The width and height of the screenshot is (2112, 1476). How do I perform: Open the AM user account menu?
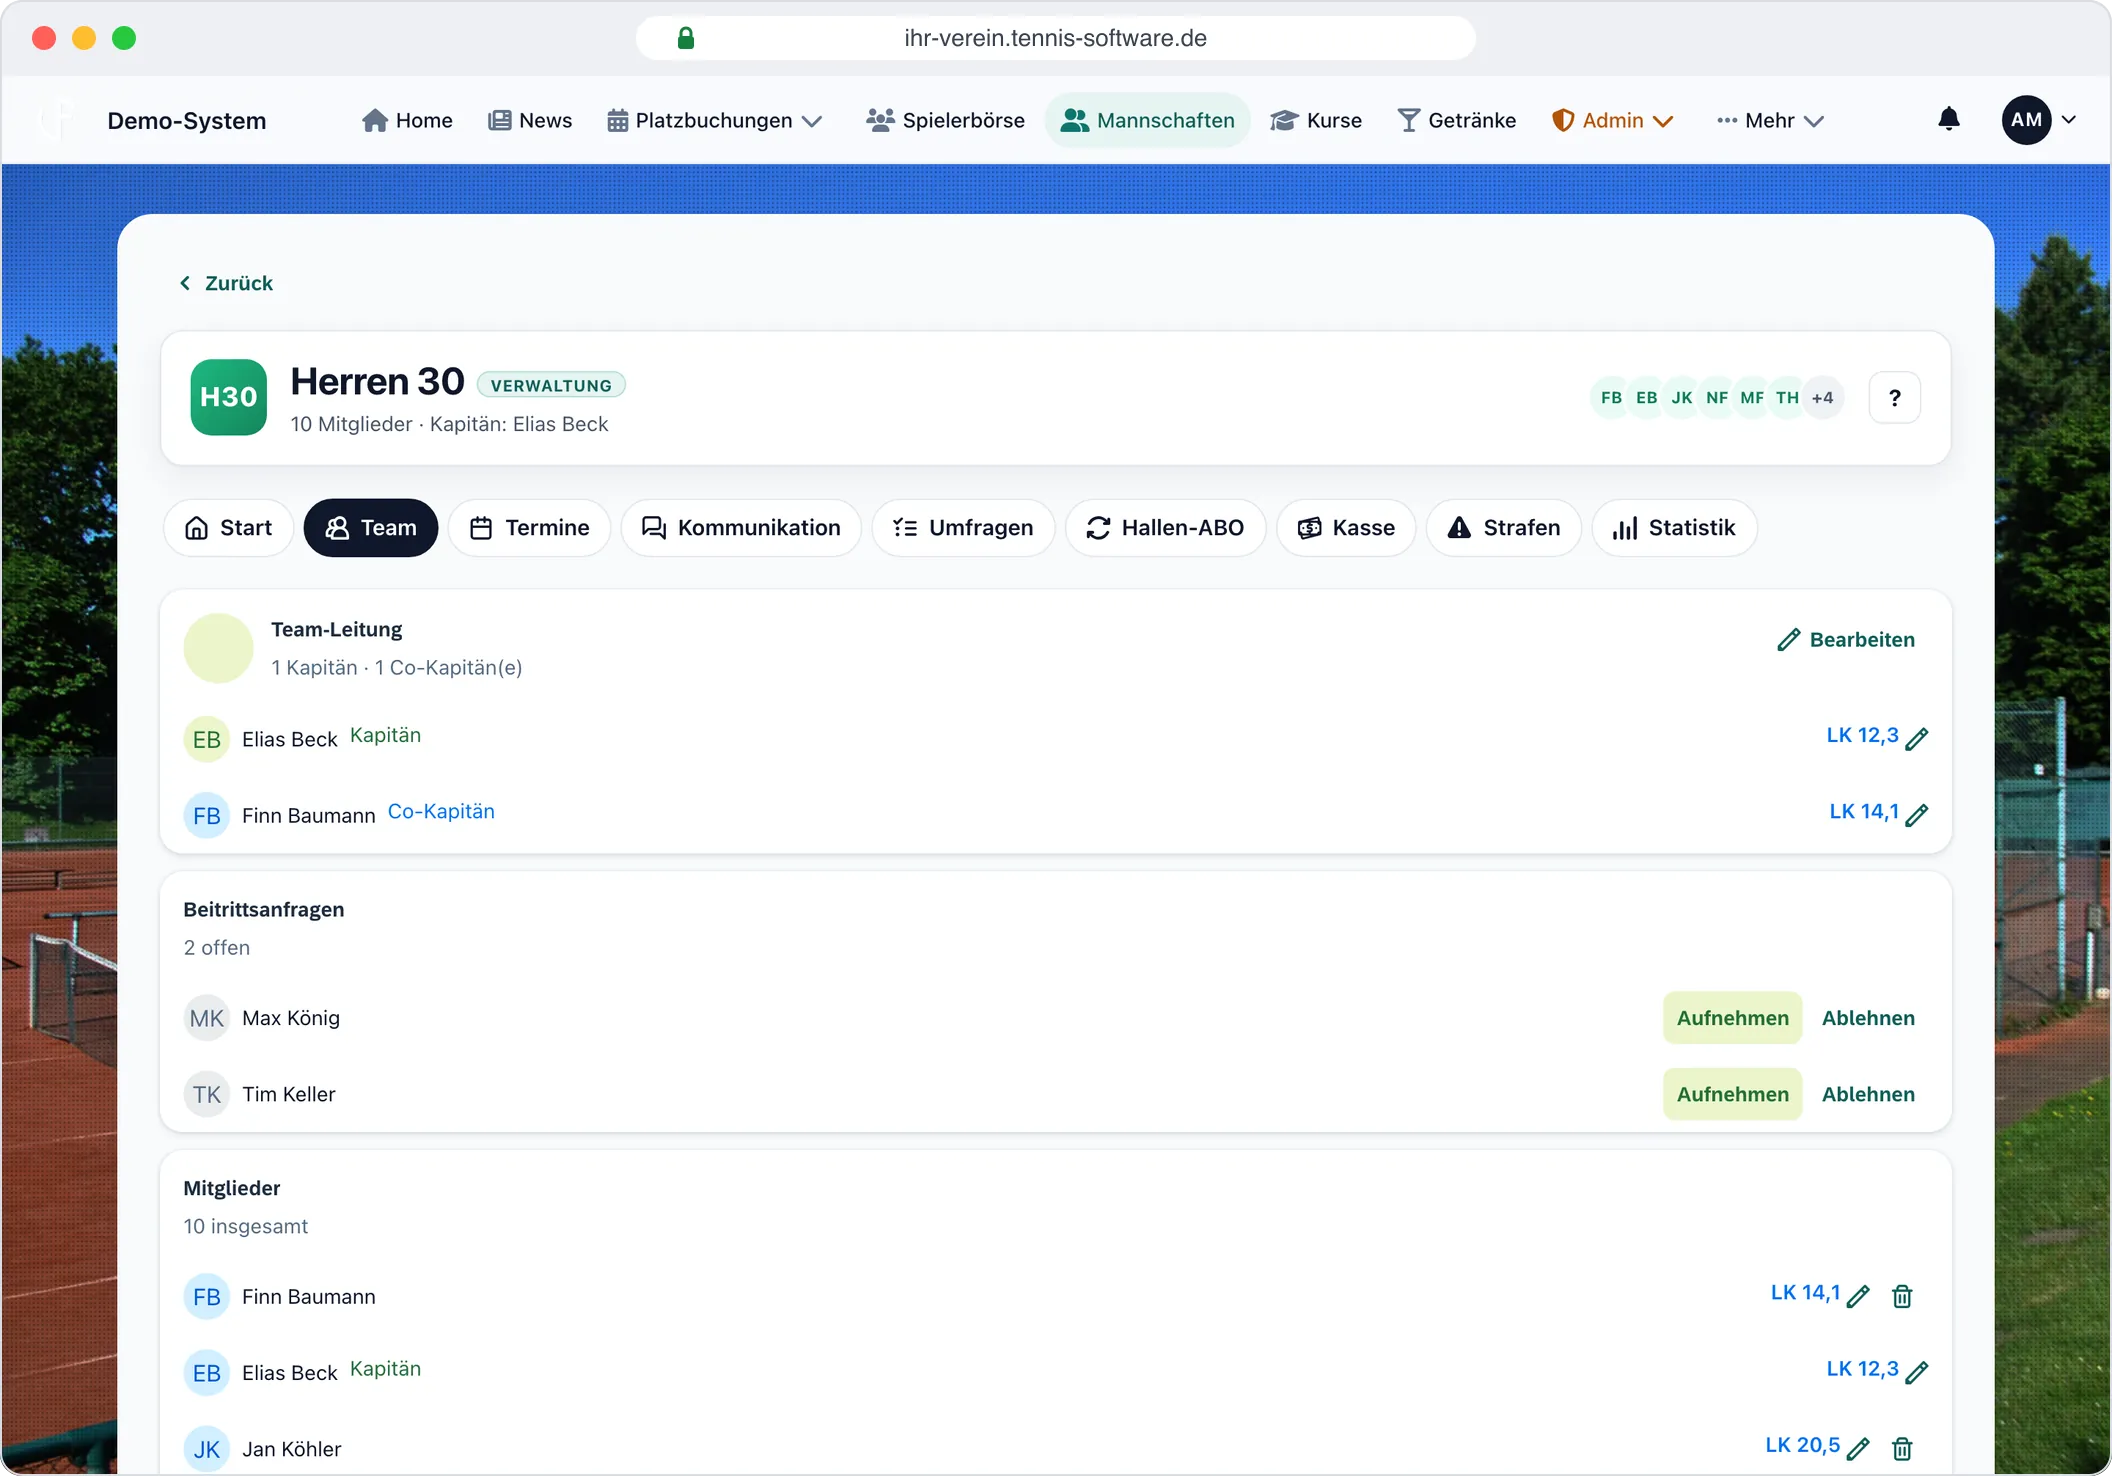2040,120
